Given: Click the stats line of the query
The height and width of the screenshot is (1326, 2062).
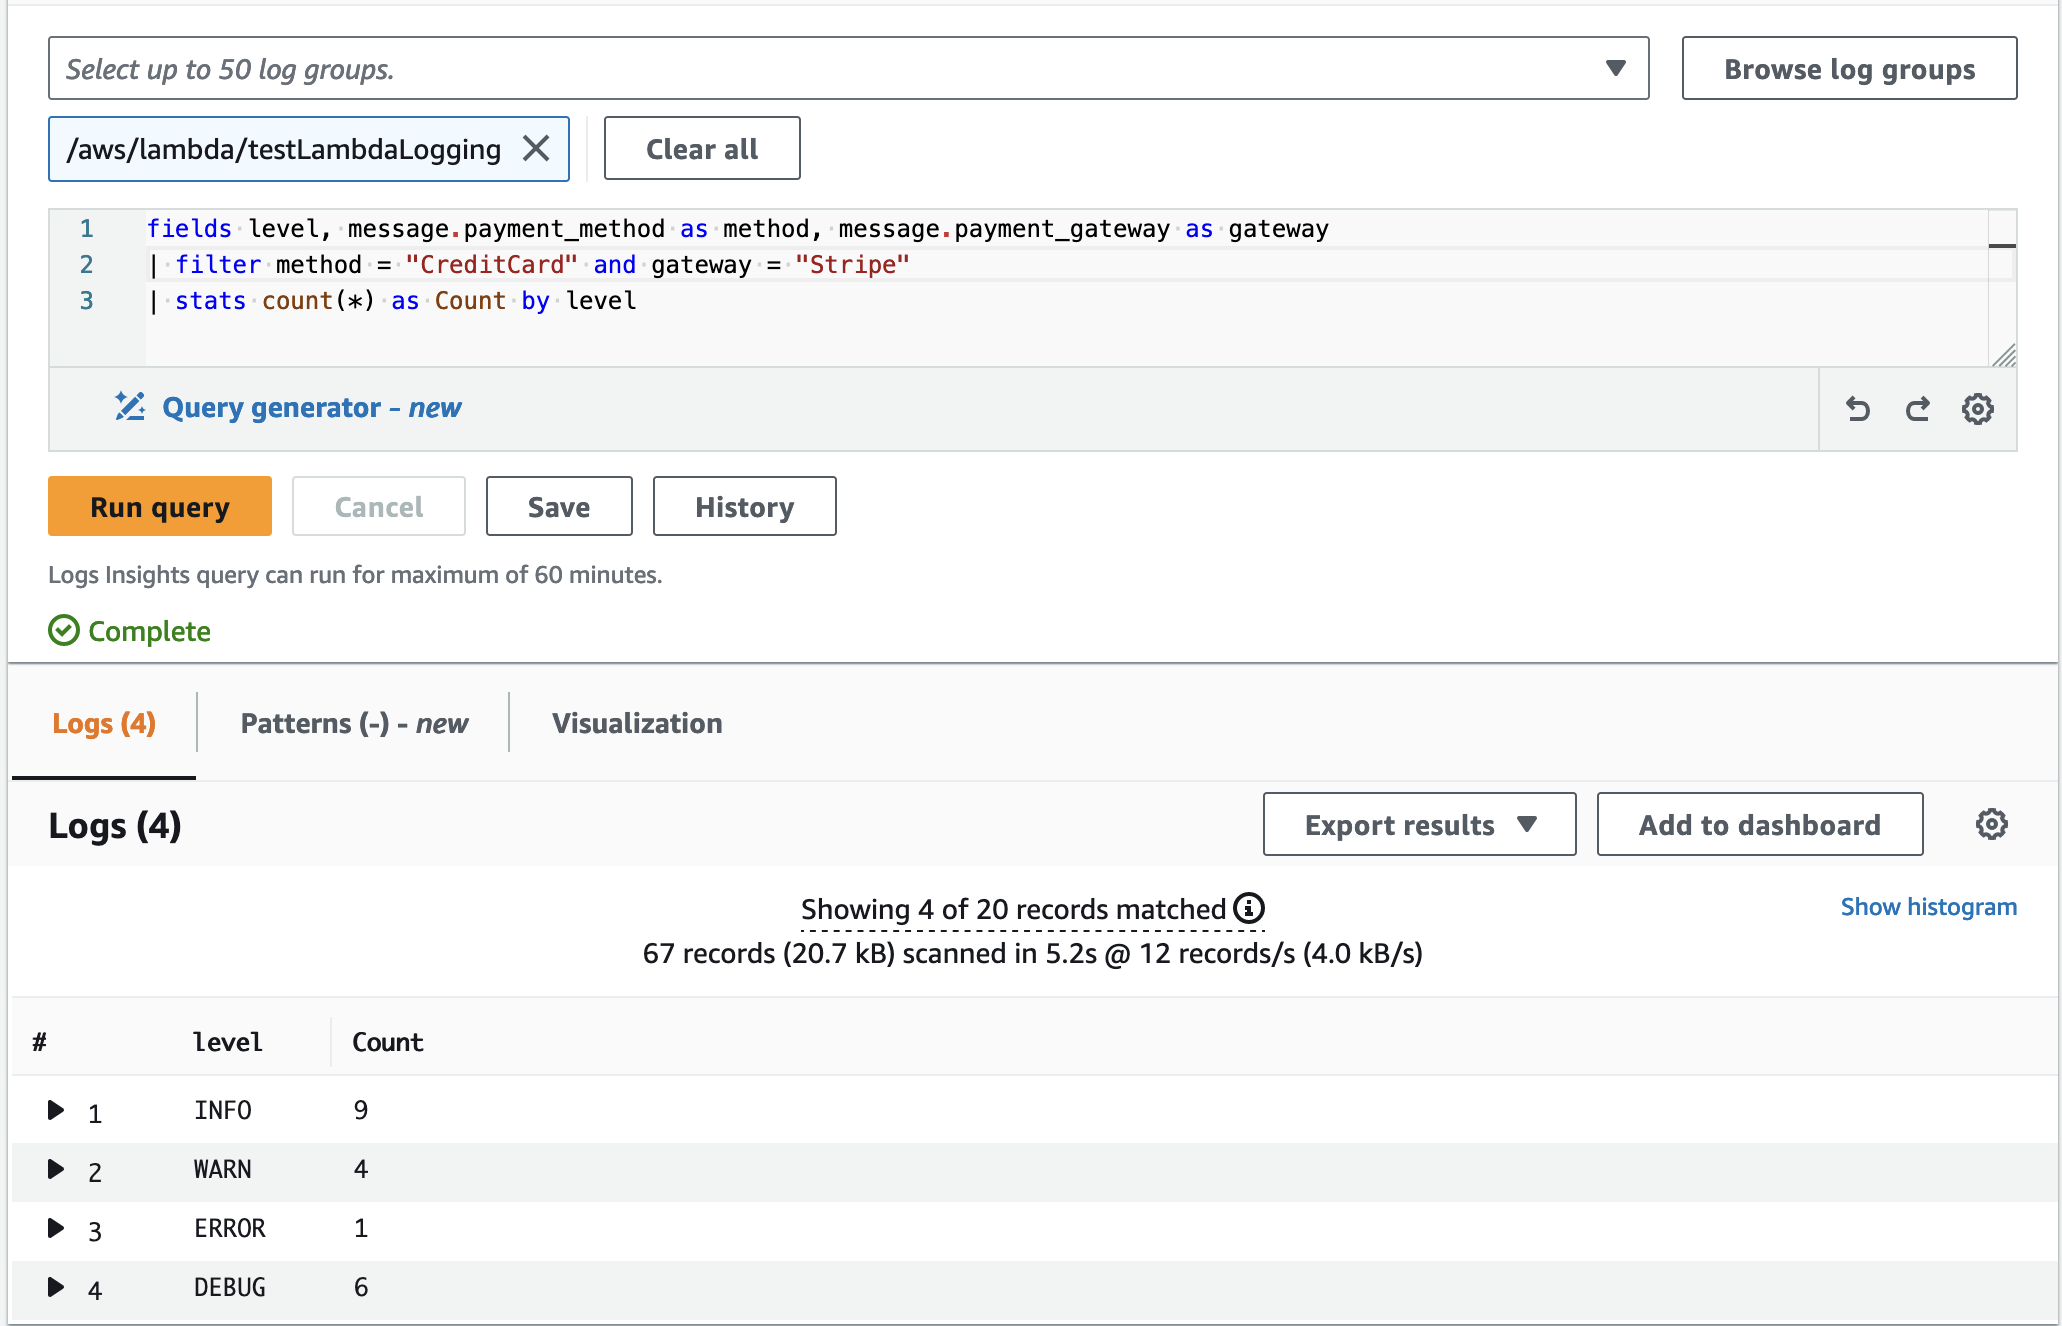Looking at the screenshot, I should click(392, 301).
